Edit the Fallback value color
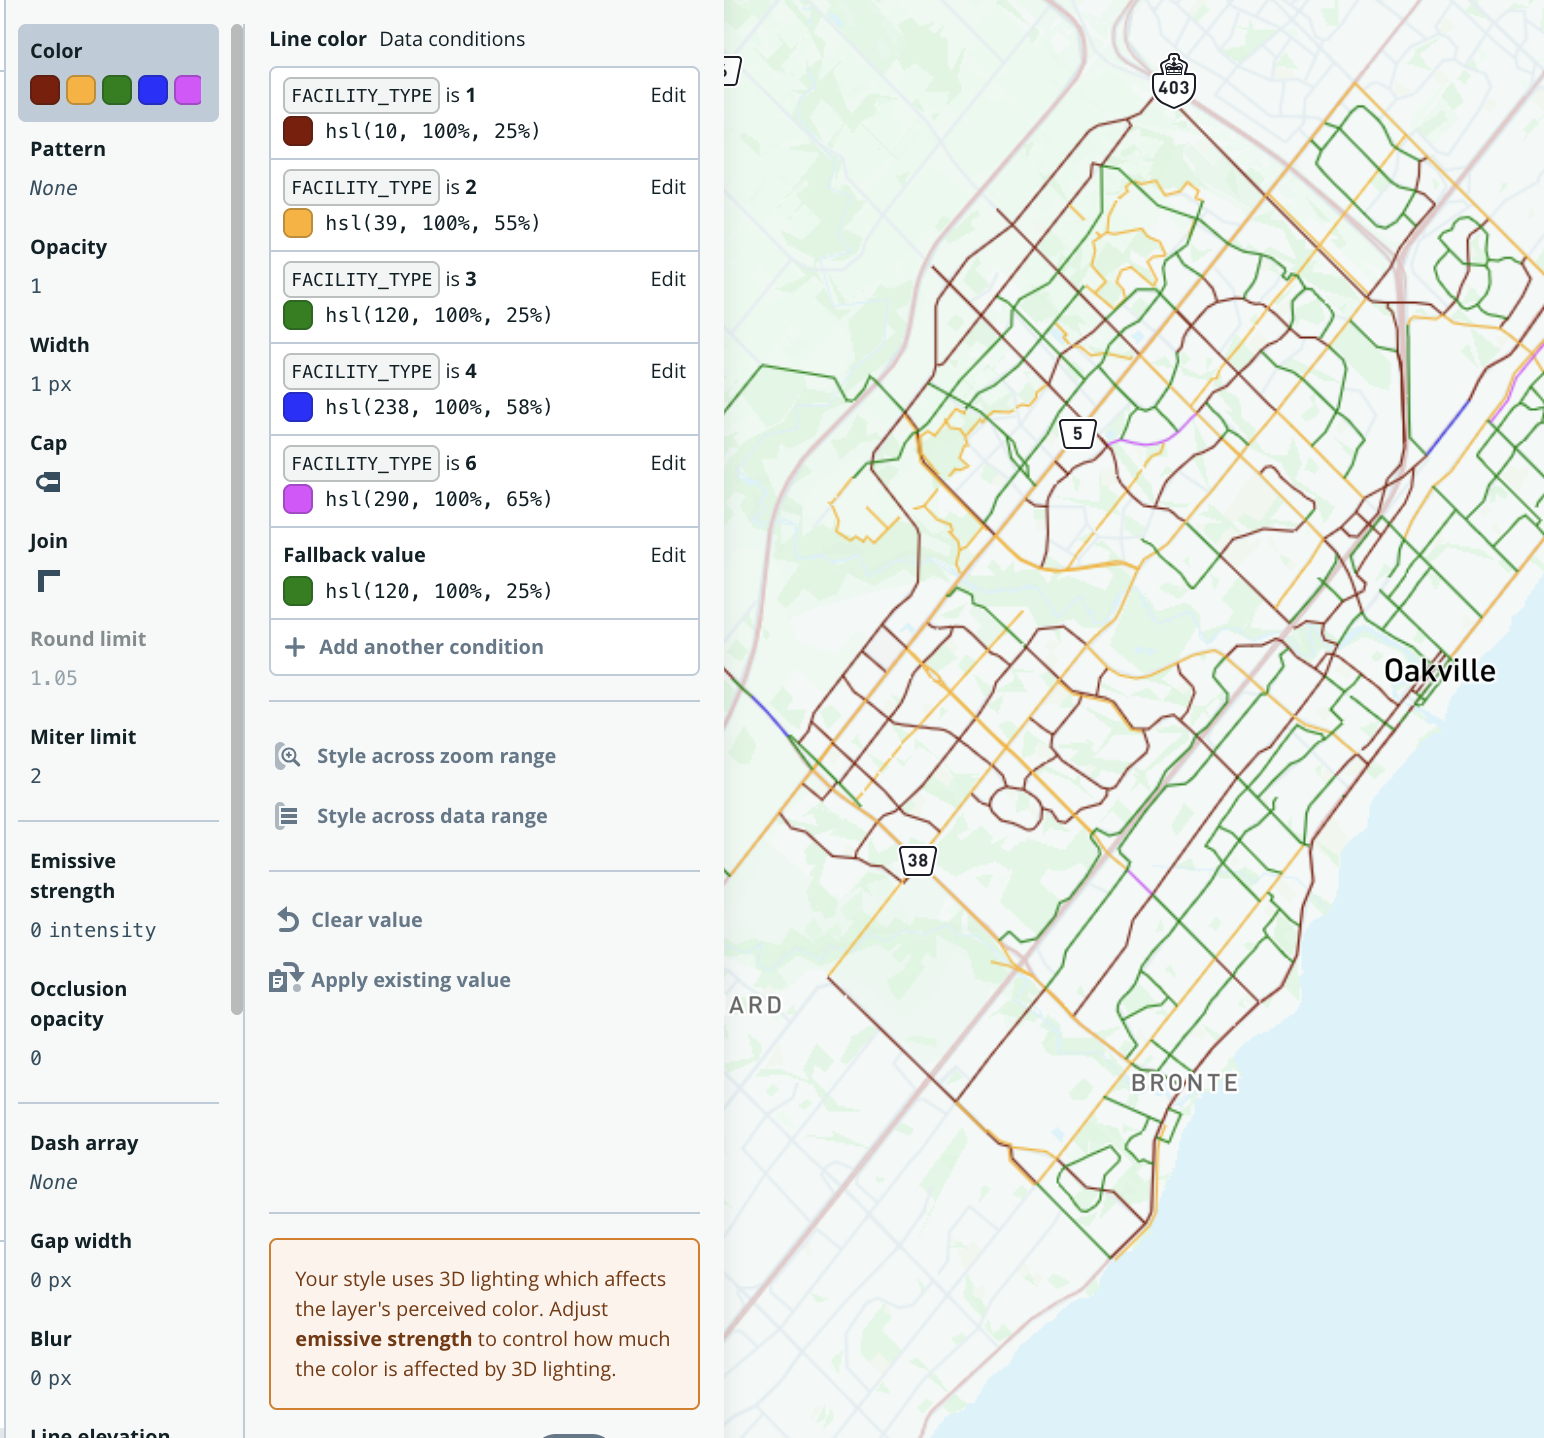Screen dimensions: 1544x1438 [x=667, y=555]
